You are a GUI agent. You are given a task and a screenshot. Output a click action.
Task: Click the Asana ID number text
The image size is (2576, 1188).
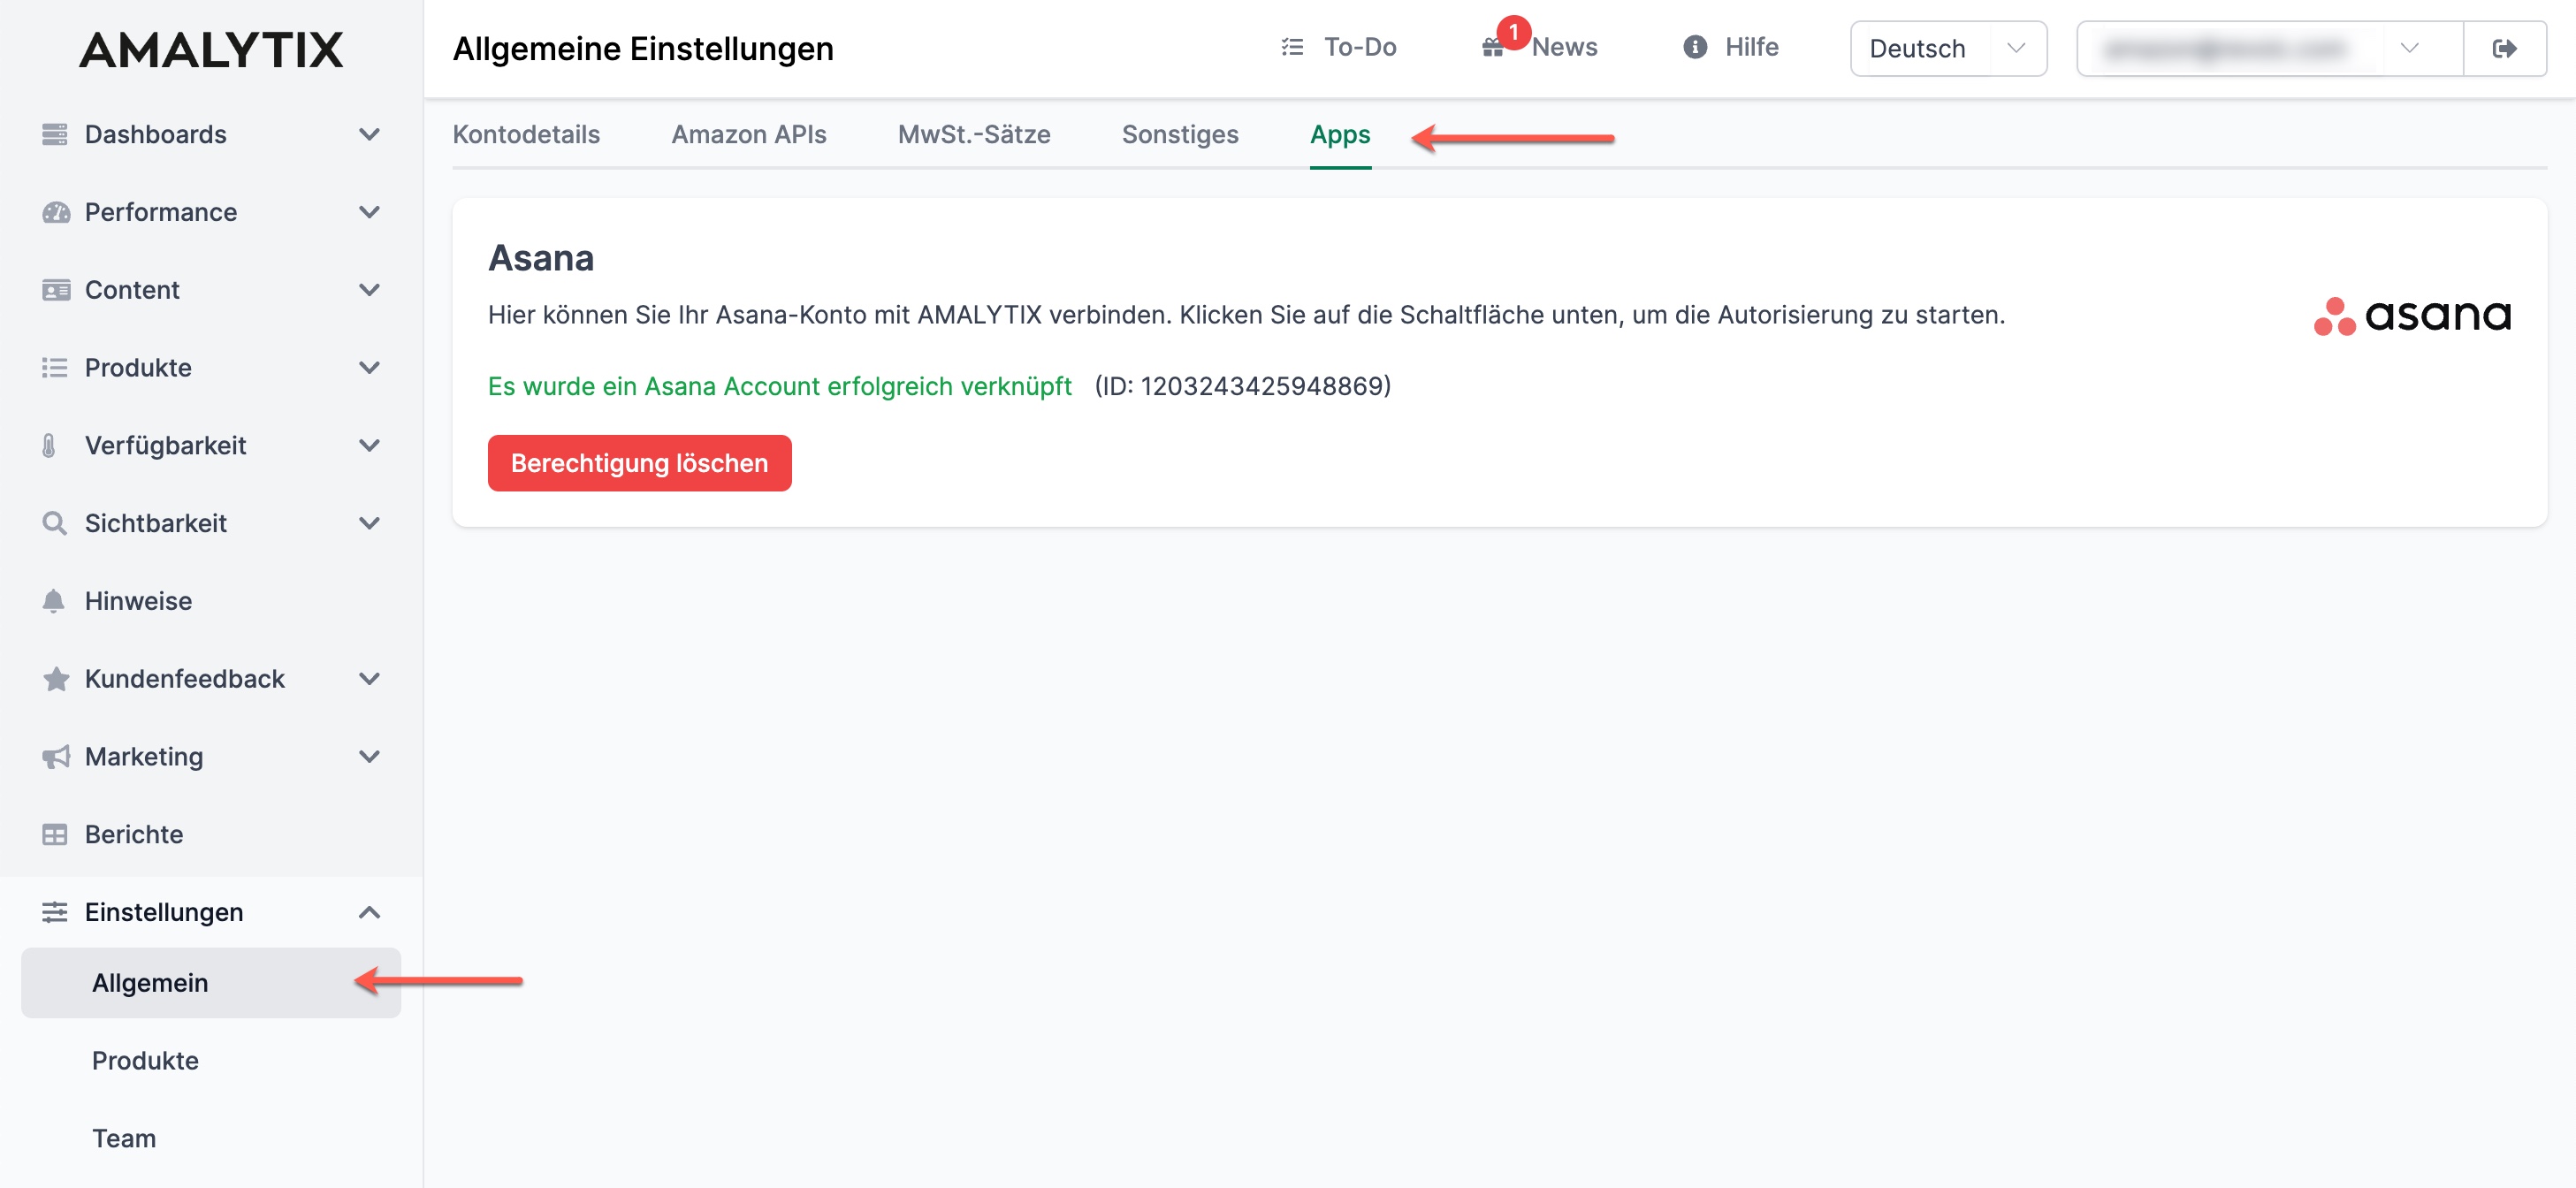tap(1242, 386)
